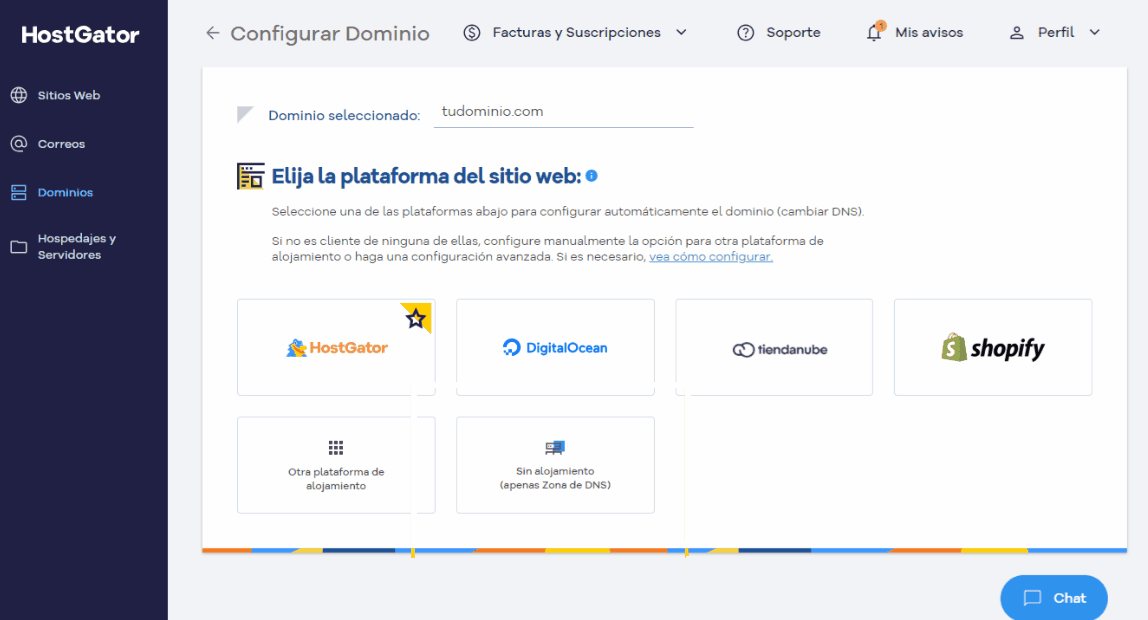This screenshot has width=1148, height=620.
Task: Click the notification bell icon
Action: click(x=874, y=32)
